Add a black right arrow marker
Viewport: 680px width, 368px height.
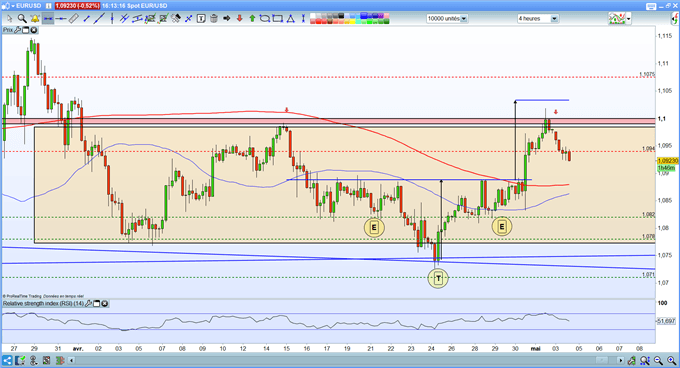pos(226,19)
